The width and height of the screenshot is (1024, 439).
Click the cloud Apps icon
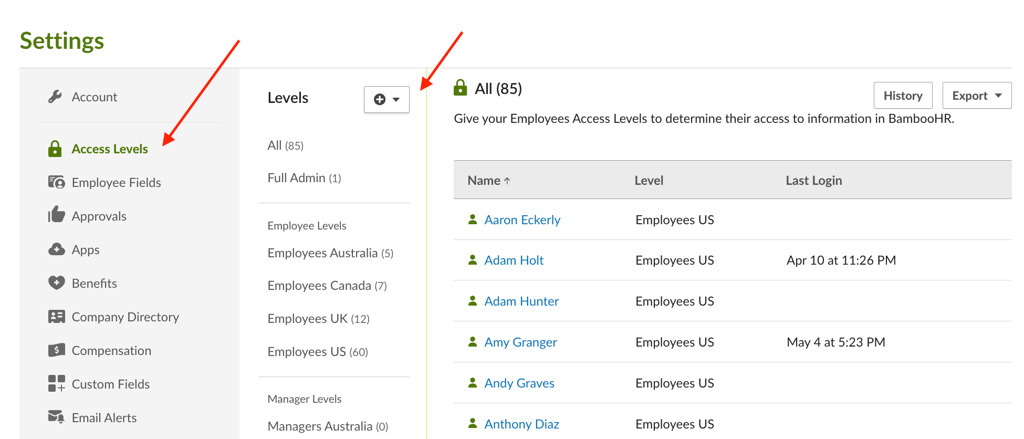coord(56,250)
